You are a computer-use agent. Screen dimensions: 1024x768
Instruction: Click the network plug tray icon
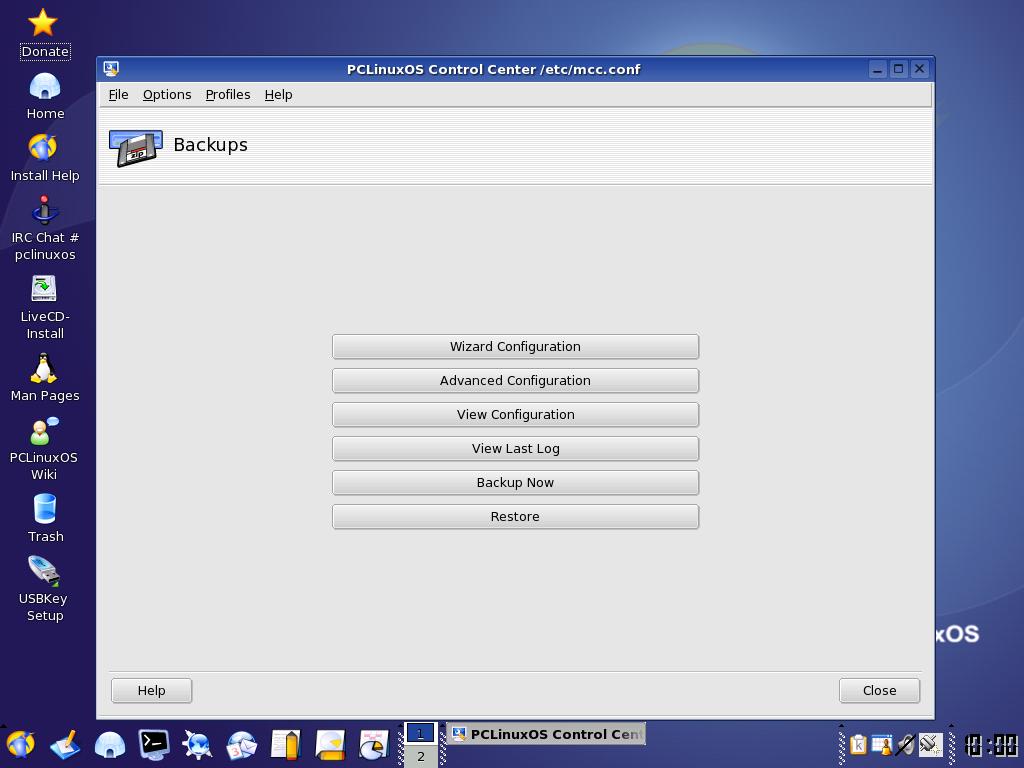tap(930, 744)
